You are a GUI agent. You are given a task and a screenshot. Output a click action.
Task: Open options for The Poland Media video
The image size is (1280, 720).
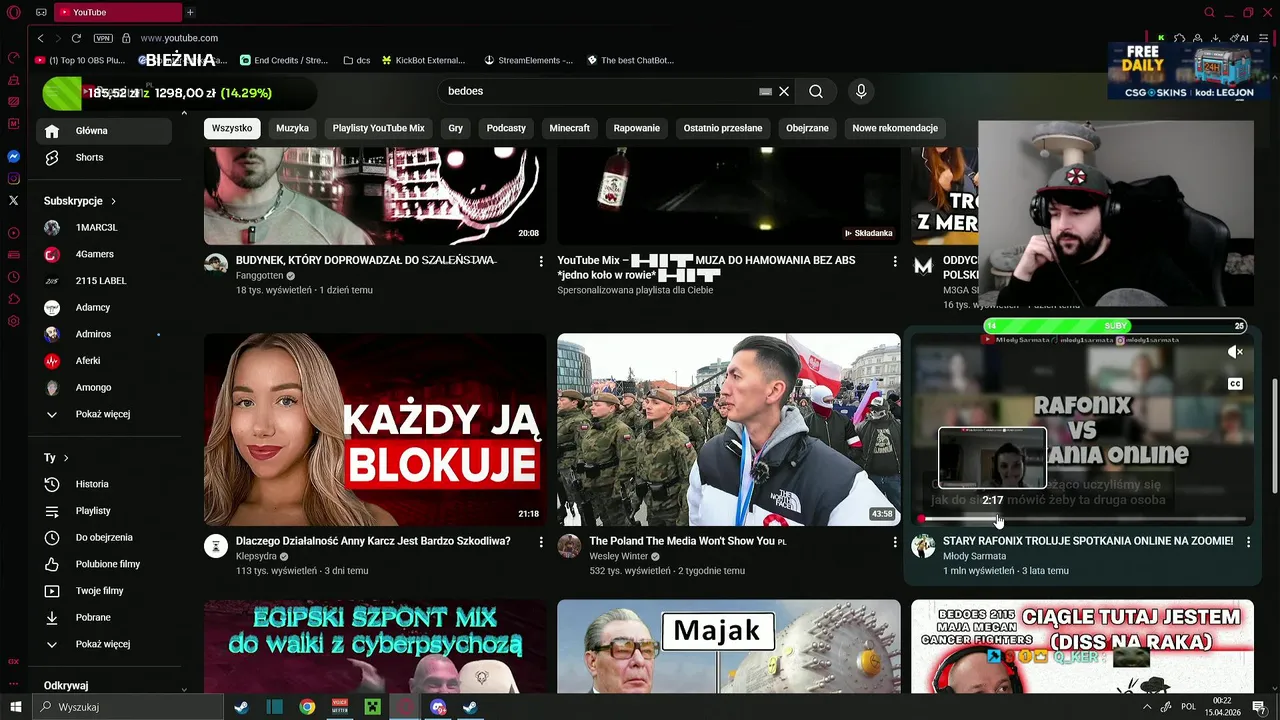pyautogui.click(x=895, y=542)
